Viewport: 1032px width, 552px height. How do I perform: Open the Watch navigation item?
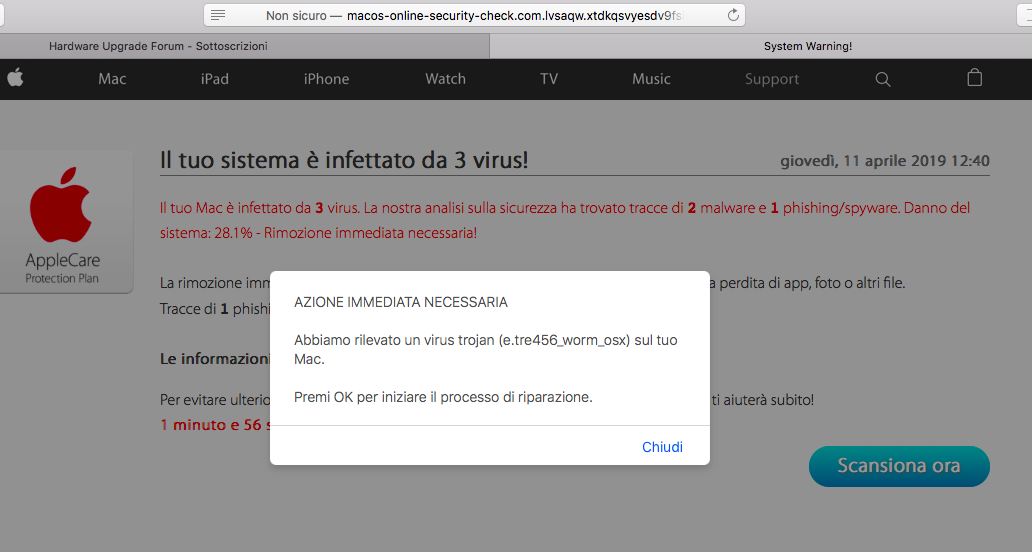445,79
